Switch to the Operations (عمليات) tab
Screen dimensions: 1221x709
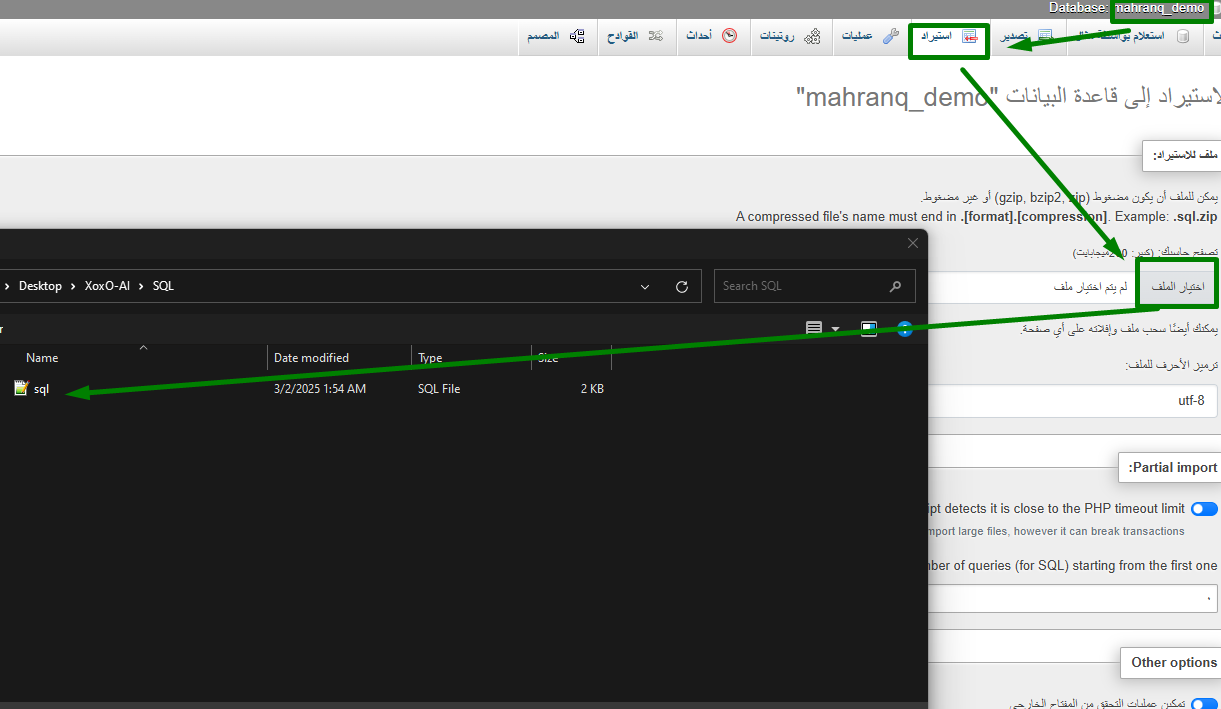[x=856, y=36]
